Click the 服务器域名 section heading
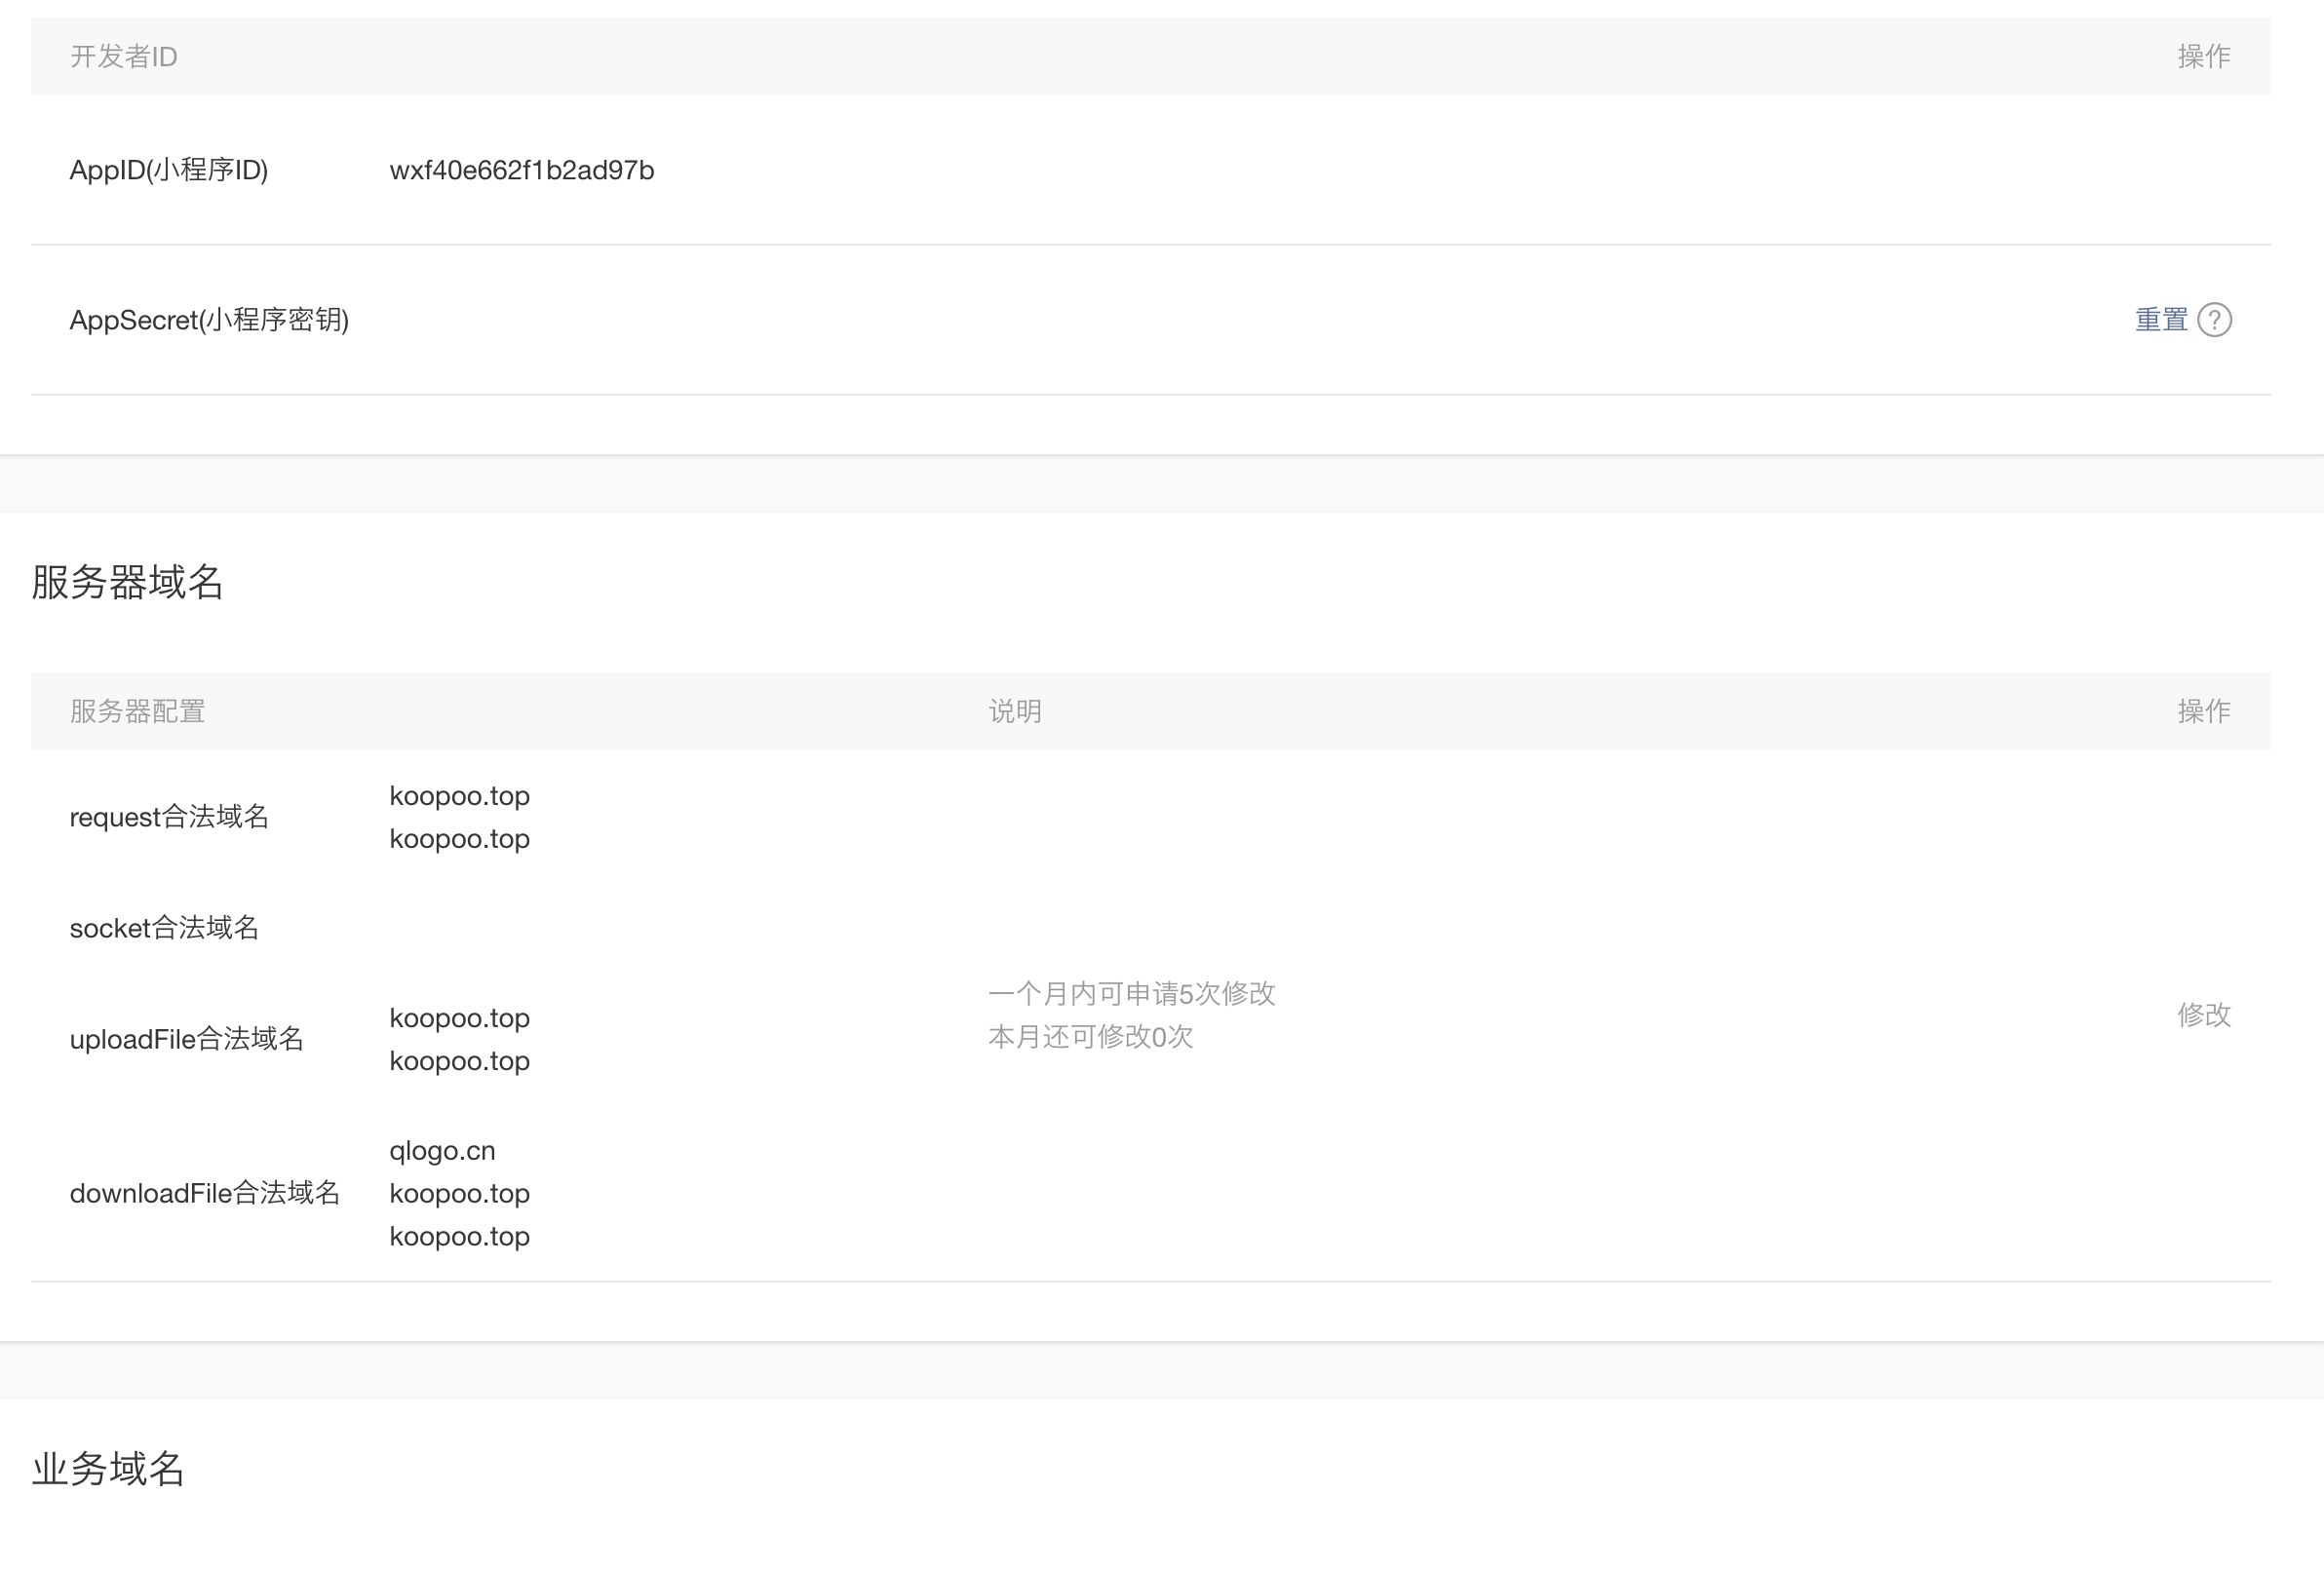This screenshot has width=2324, height=1571. (x=127, y=582)
